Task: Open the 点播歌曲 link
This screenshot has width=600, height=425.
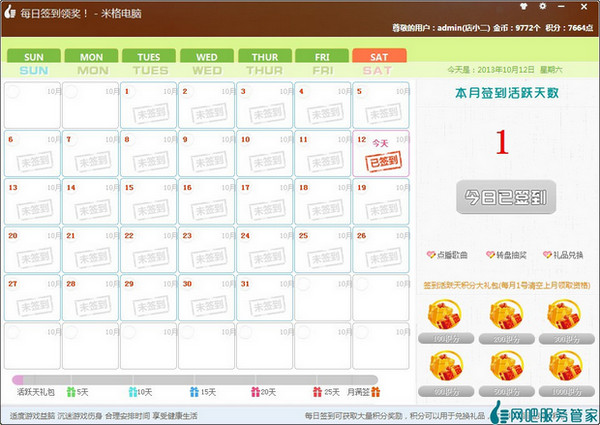Action: pos(447,255)
